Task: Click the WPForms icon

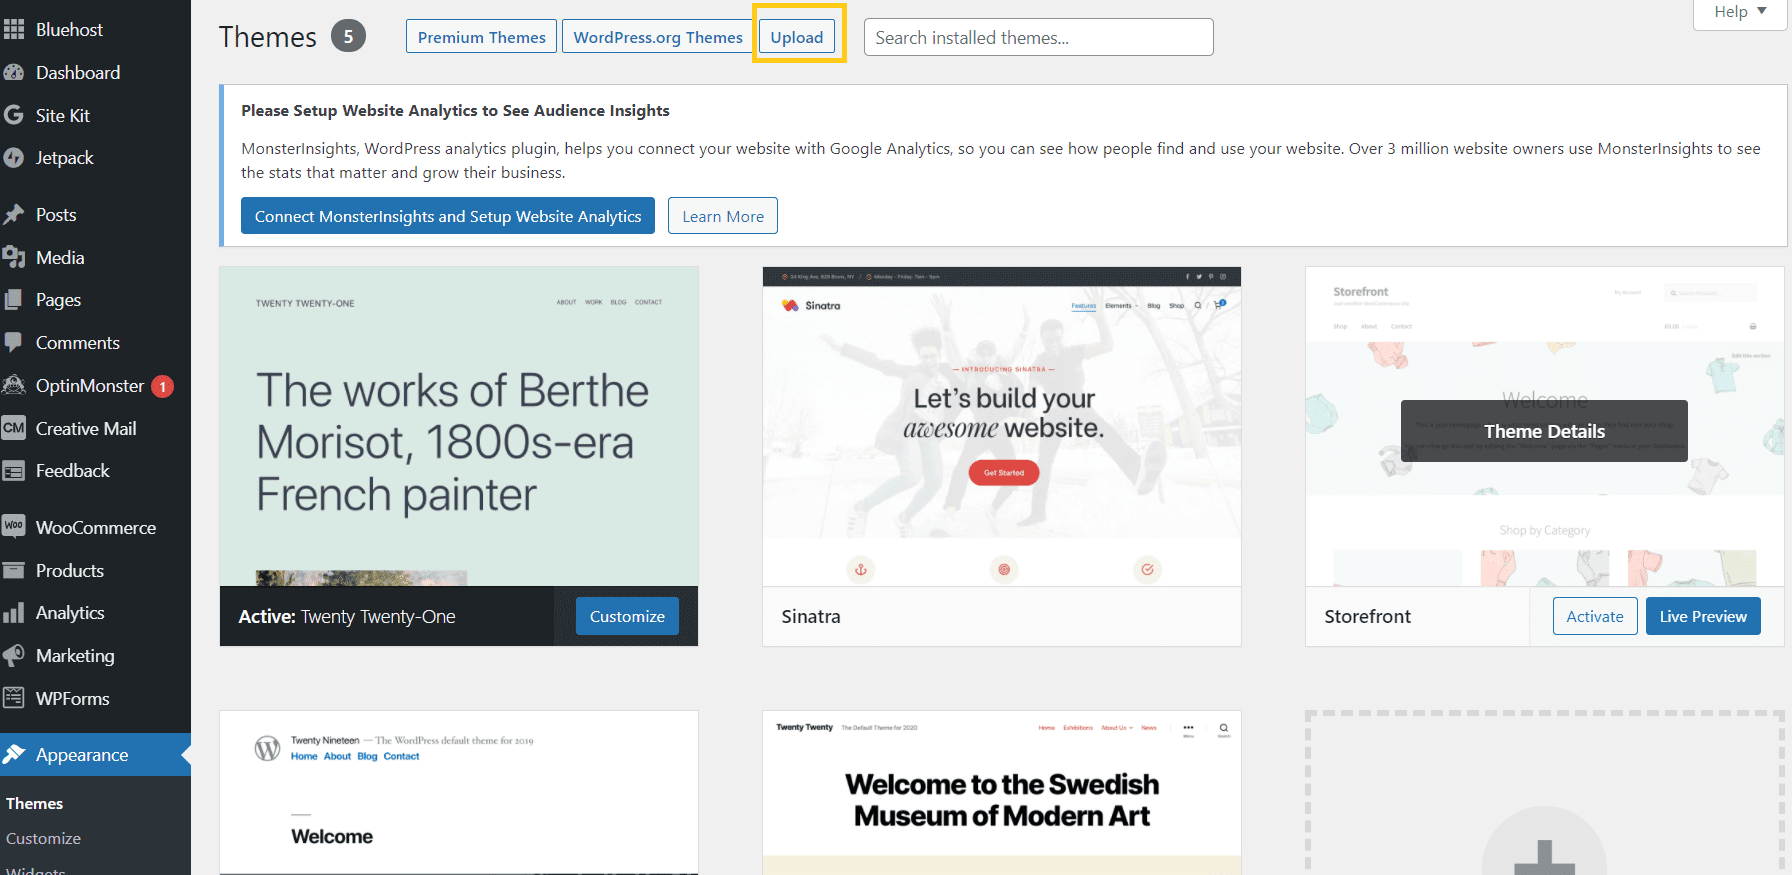Action: 14,698
